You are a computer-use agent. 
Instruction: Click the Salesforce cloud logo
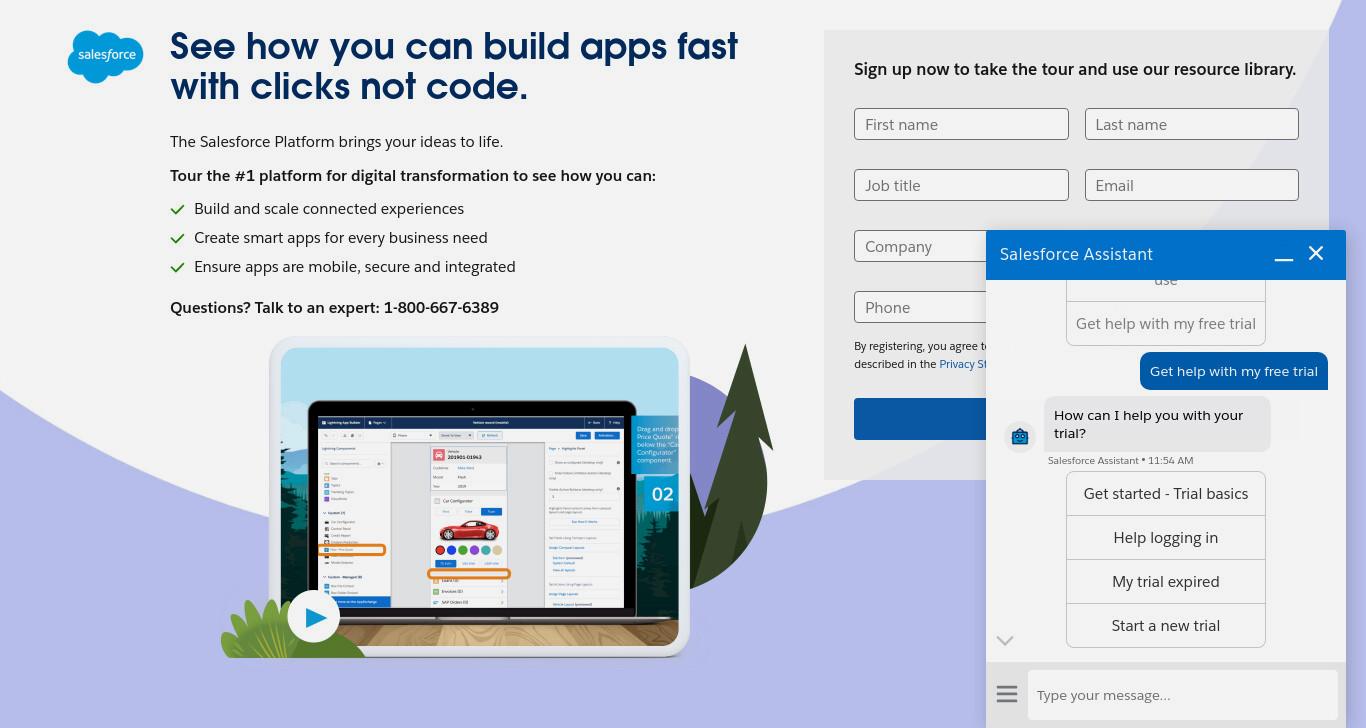click(105, 56)
